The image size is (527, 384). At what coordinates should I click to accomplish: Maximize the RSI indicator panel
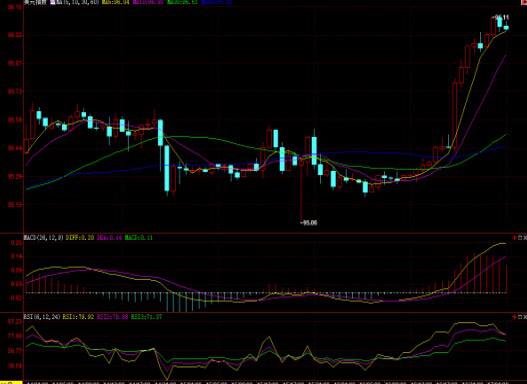pos(520,317)
